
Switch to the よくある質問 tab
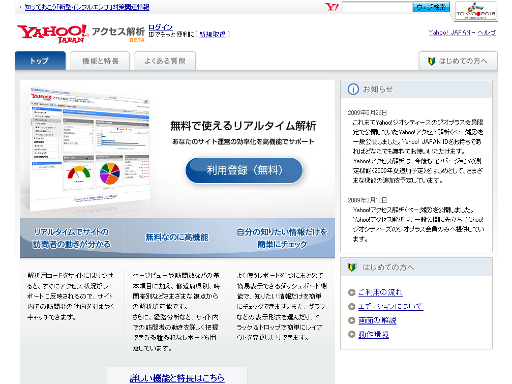point(165,61)
